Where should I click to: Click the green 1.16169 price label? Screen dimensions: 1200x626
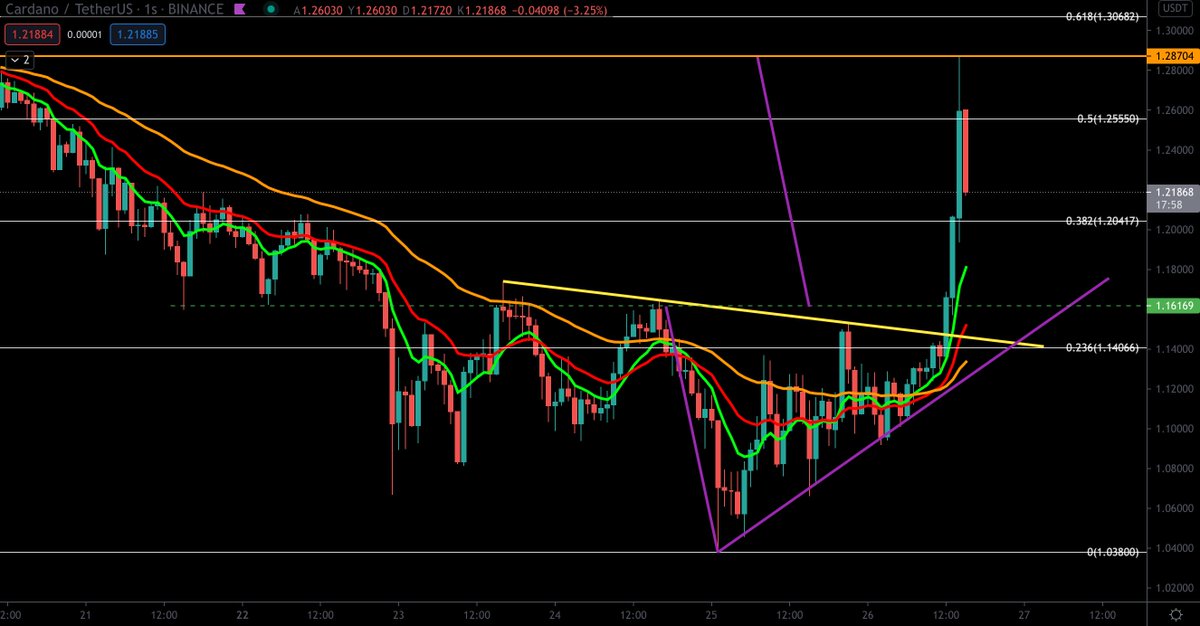pyautogui.click(x=1171, y=304)
